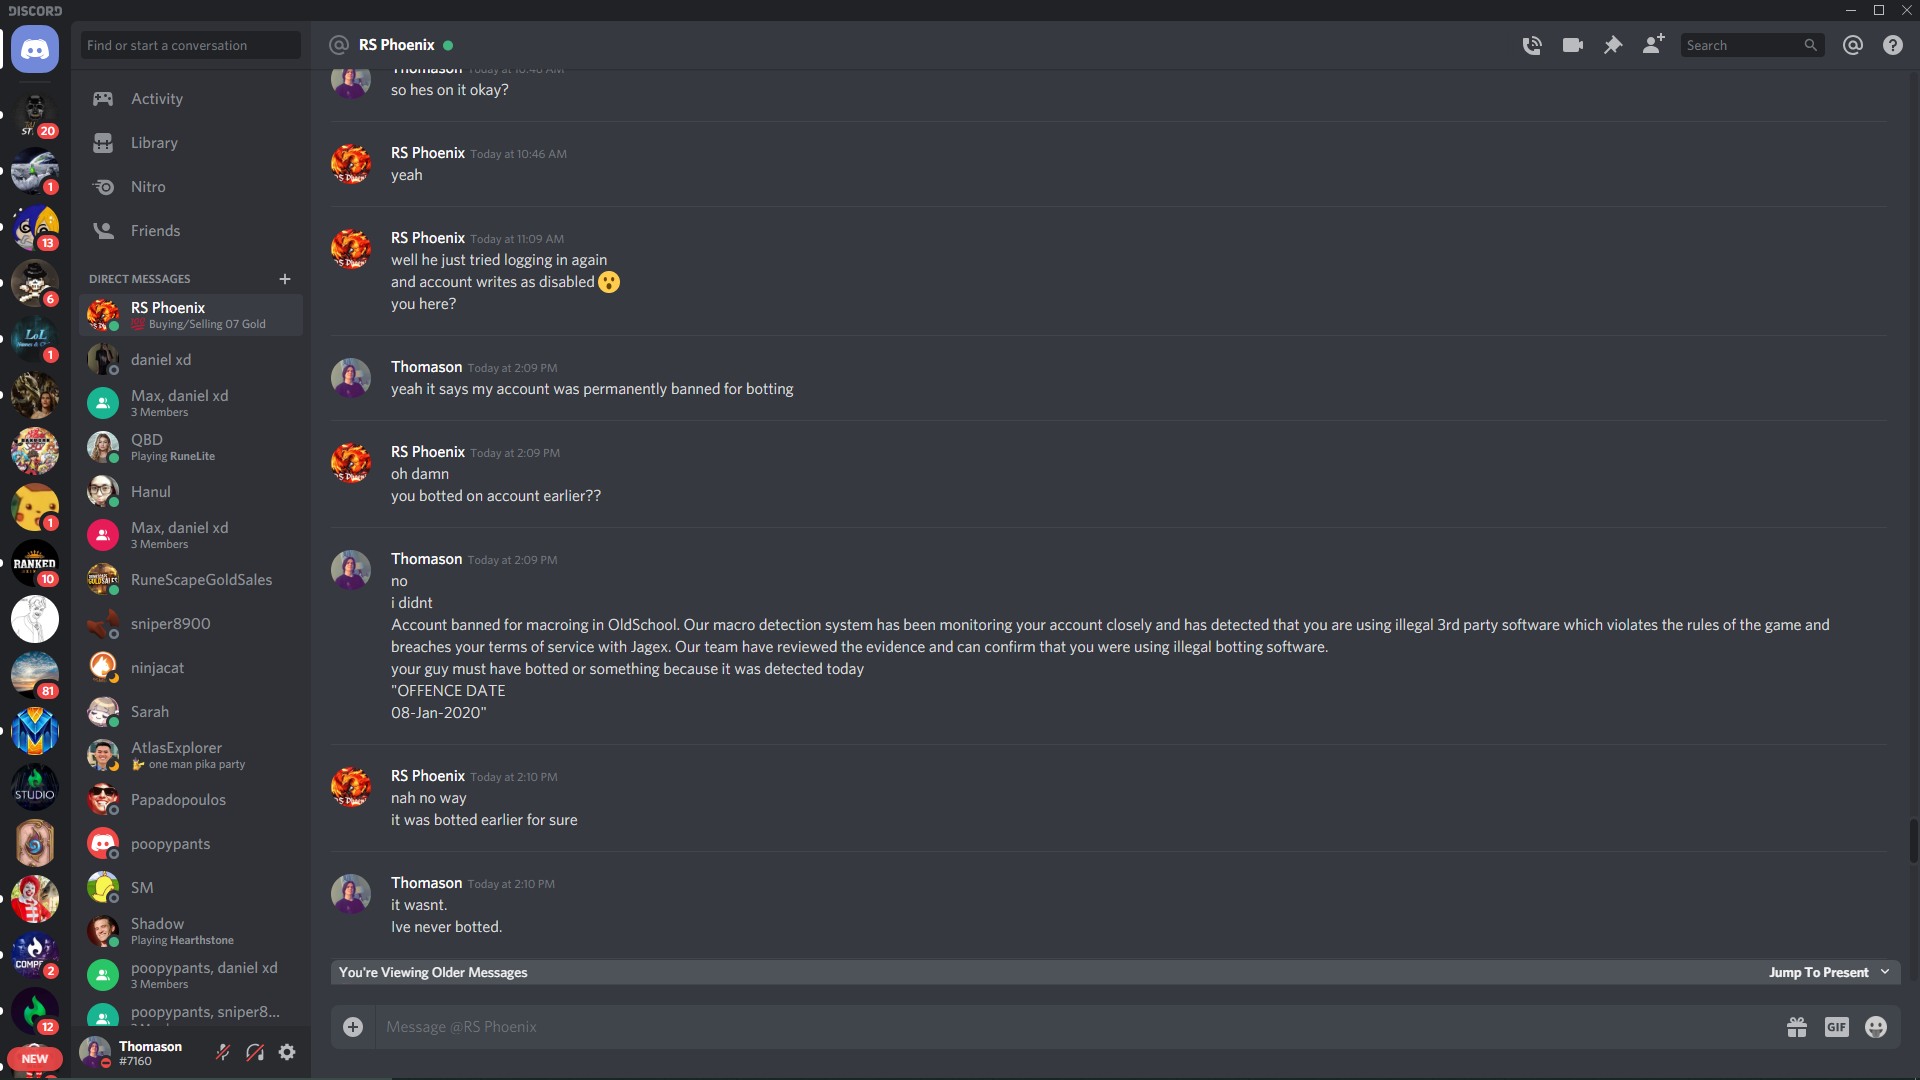1920x1080 pixels.
Task: Open user settings gear
Action: point(287,1052)
